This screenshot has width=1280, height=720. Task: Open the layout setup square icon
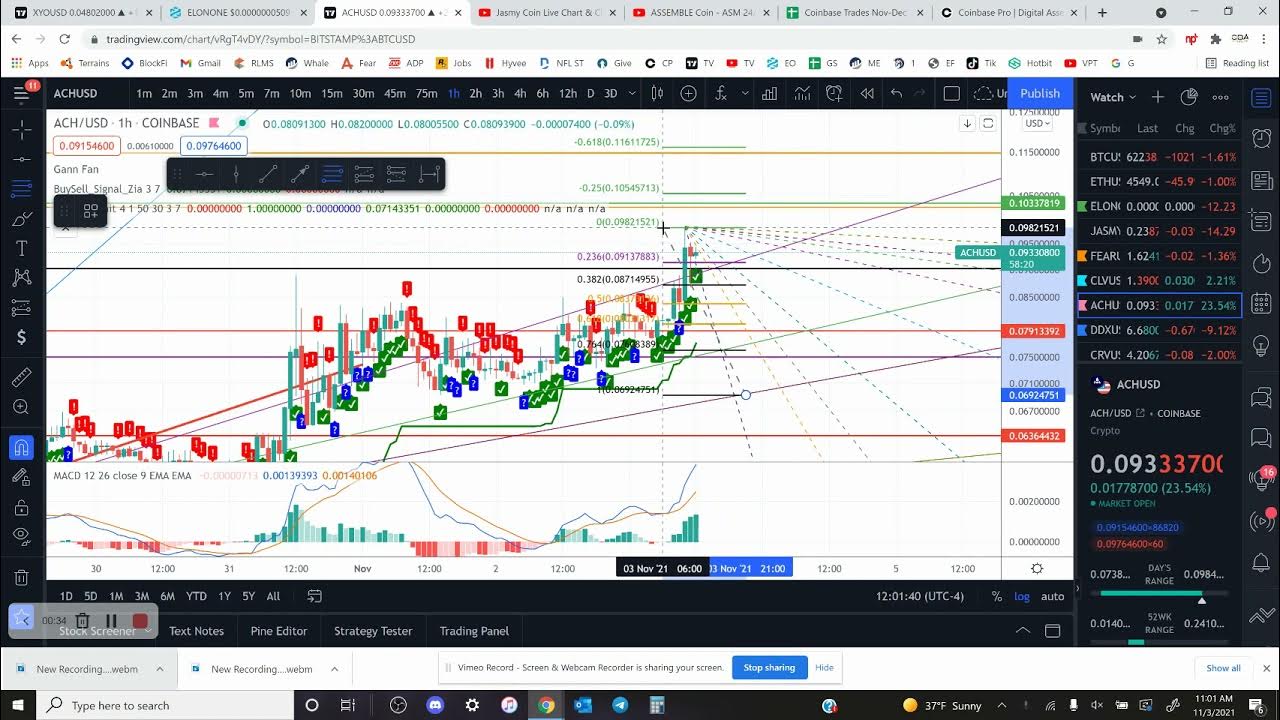coord(952,94)
